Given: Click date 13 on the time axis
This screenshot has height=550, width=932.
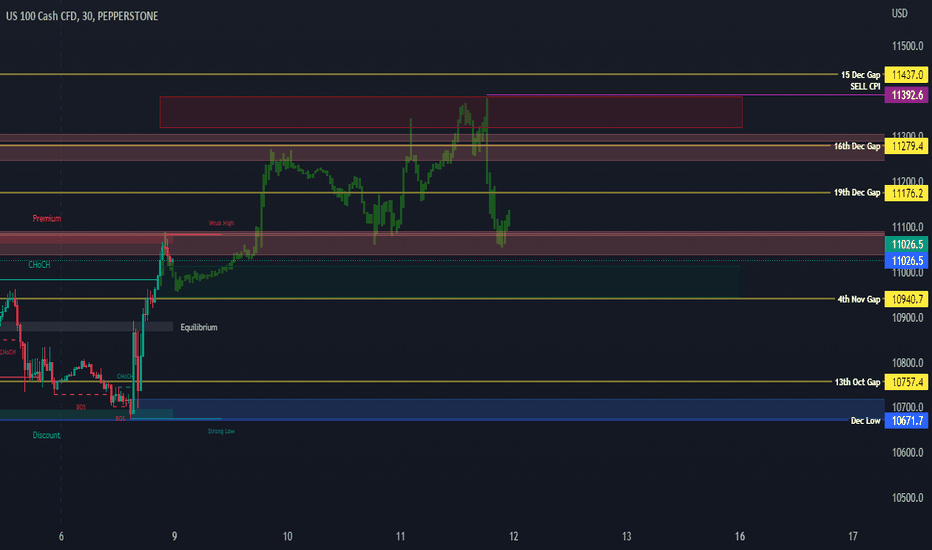Looking at the screenshot, I should [626, 536].
